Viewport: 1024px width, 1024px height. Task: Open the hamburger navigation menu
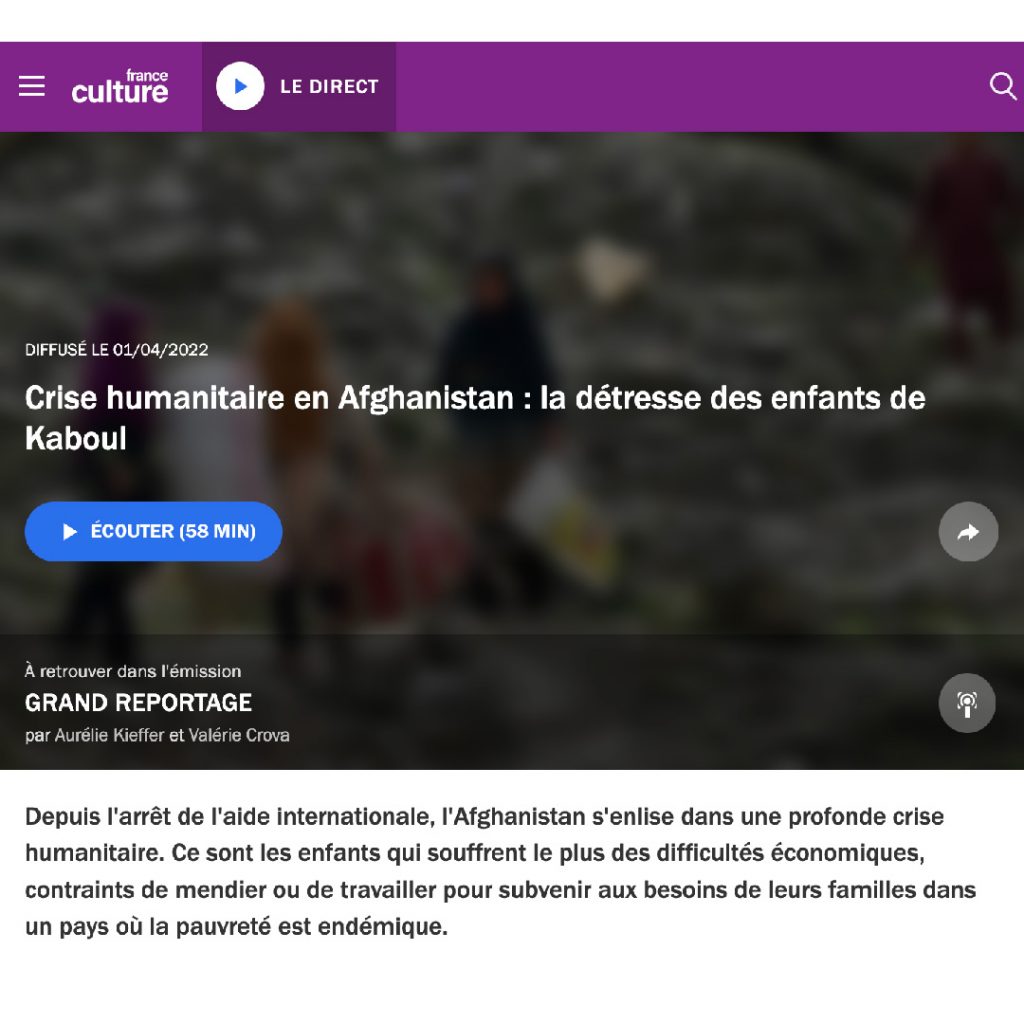pos(31,86)
